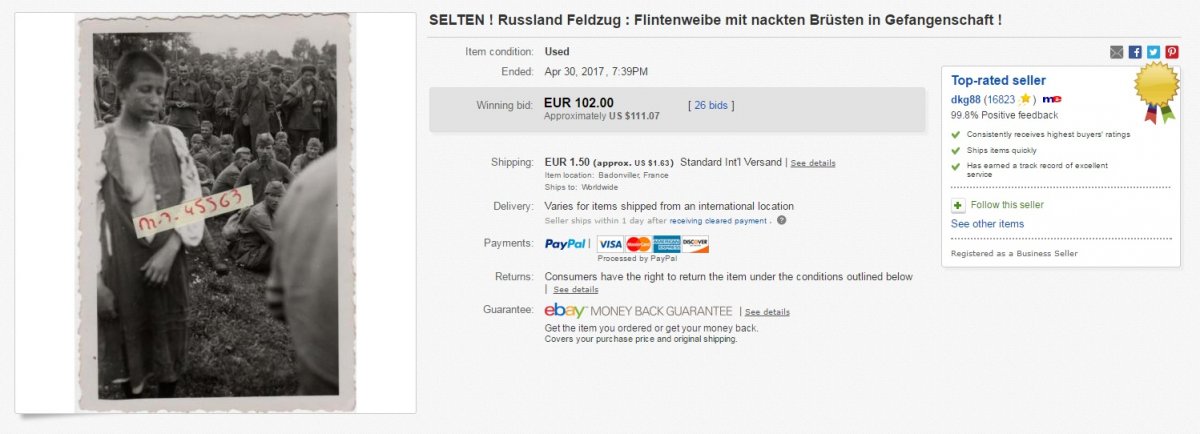1200x434 pixels.
Task: View the 26 bids history
Action: (710, 104)
